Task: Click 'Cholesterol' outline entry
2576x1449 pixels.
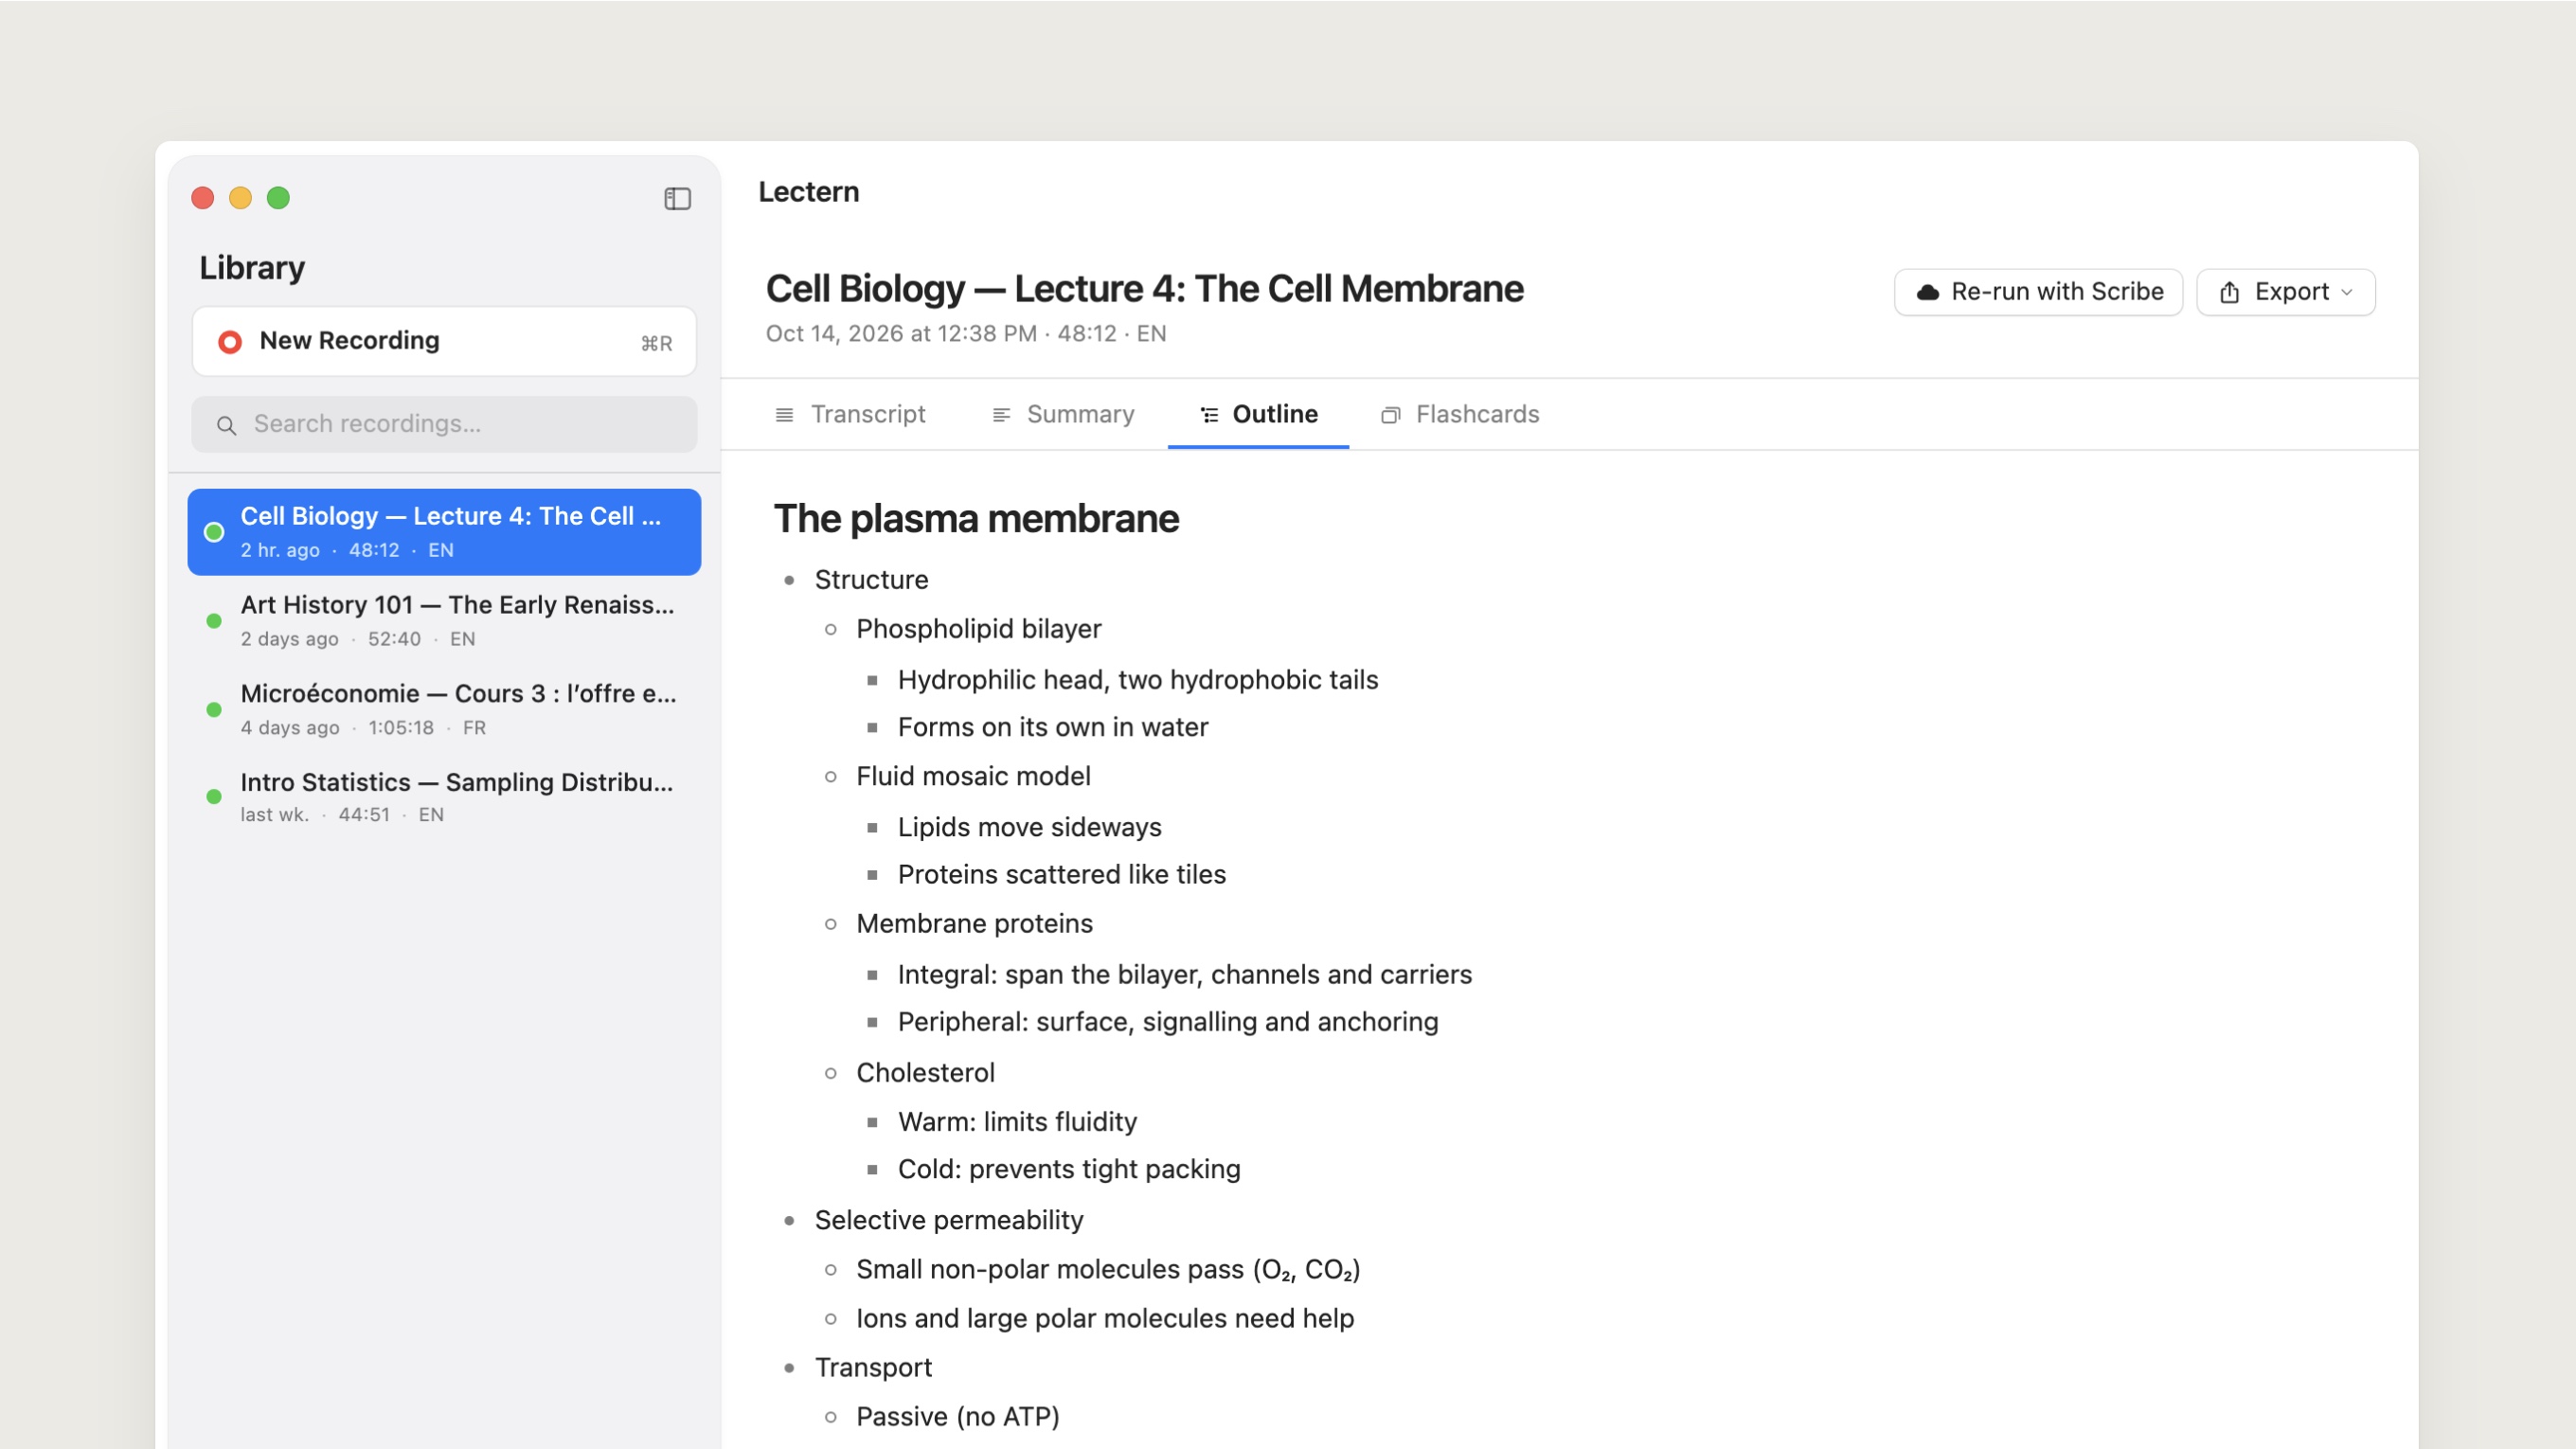Action: (925, 1073)
